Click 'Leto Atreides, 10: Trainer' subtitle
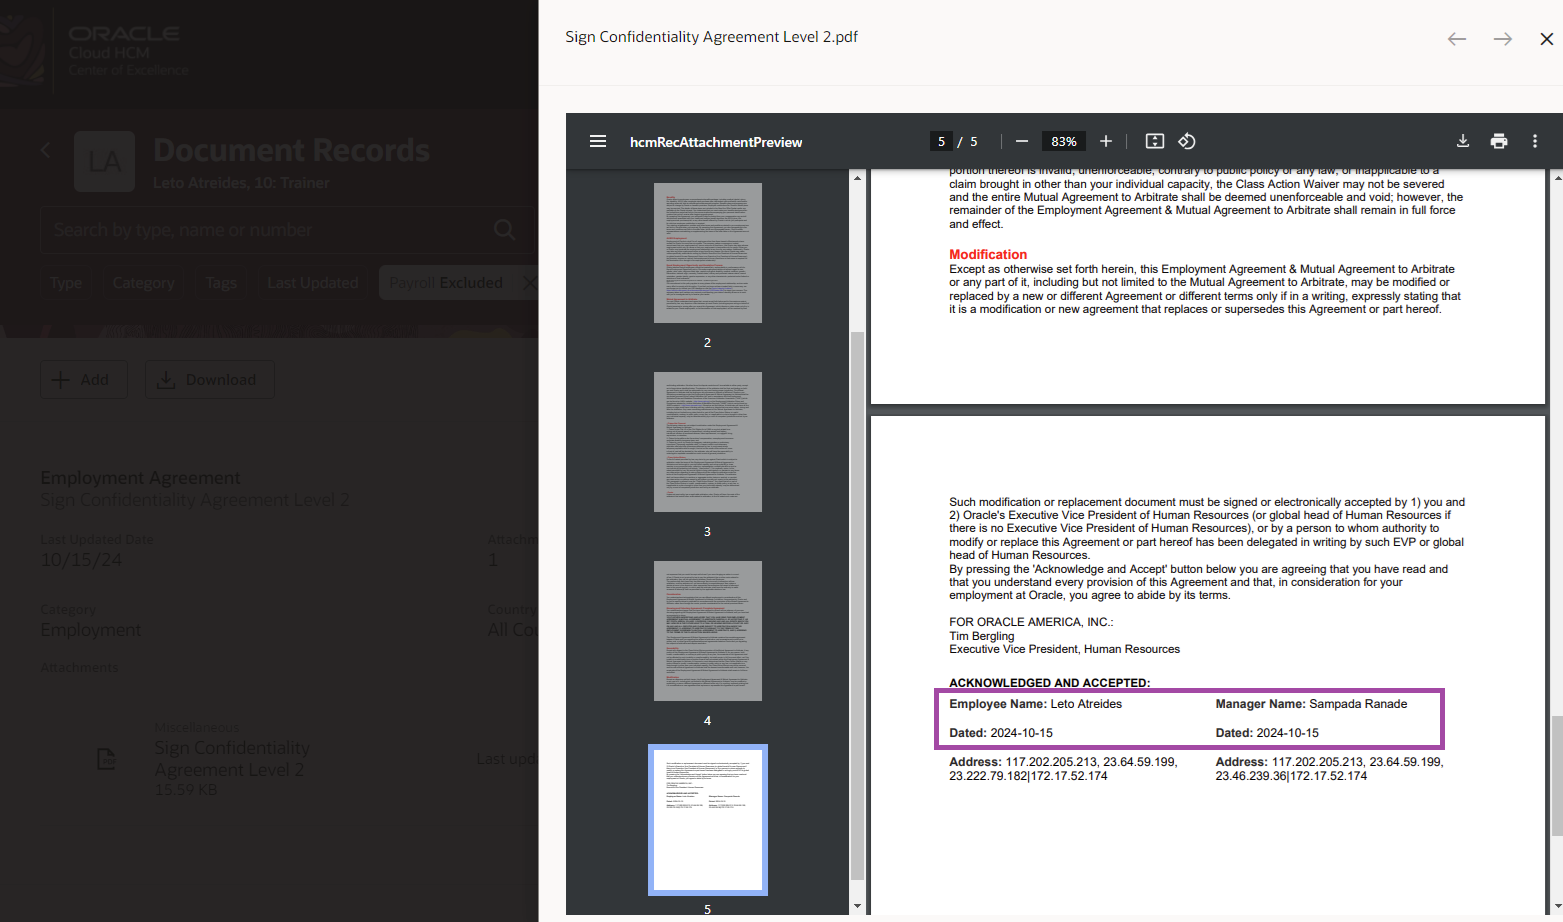1563x922 pixels. point(241,183)
